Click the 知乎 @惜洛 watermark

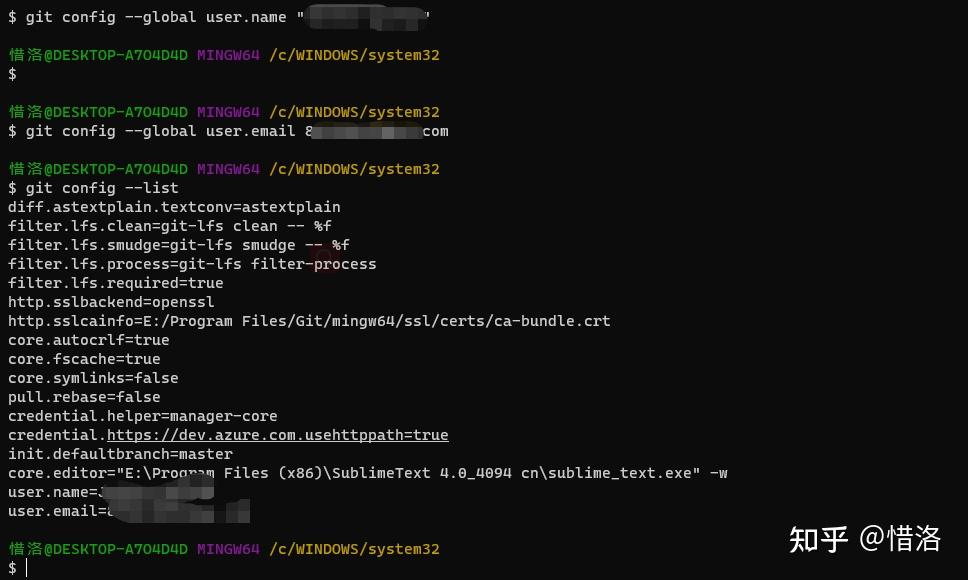[x=865, y=538]
